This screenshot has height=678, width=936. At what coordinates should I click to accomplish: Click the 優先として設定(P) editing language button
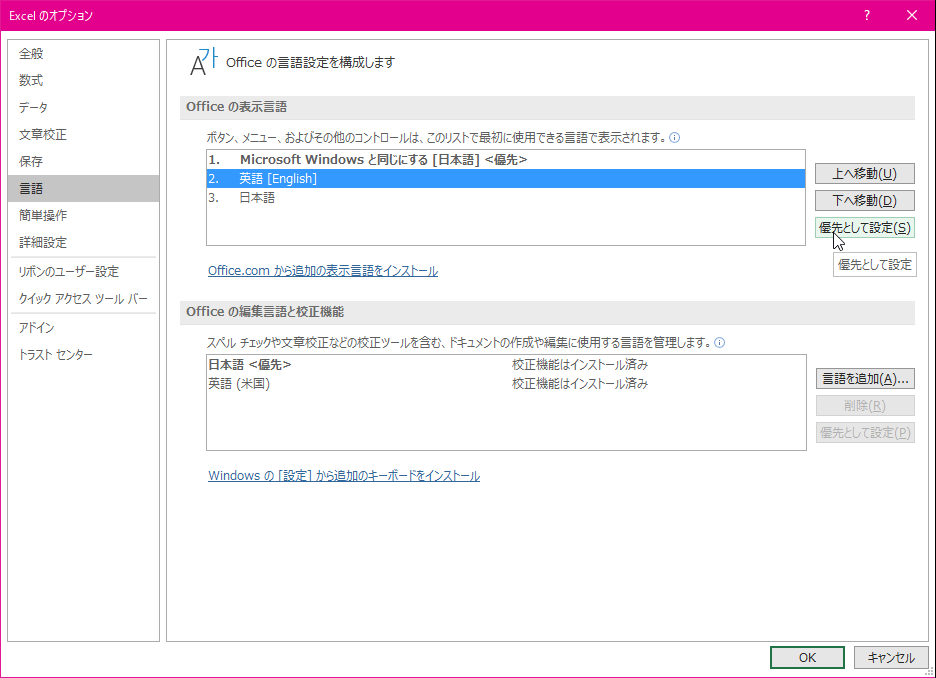[865, 433]
